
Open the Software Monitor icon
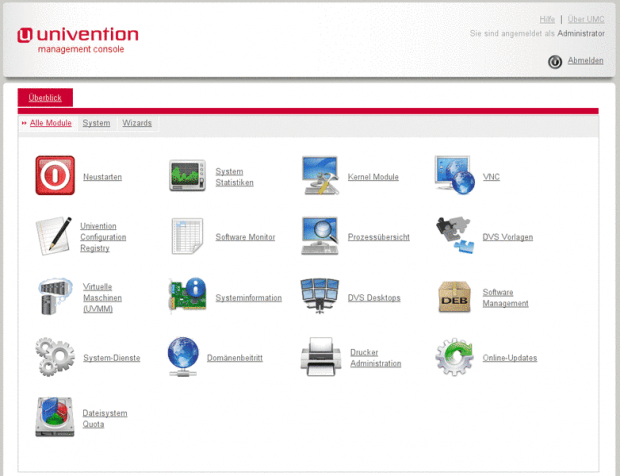click(188, 236)
